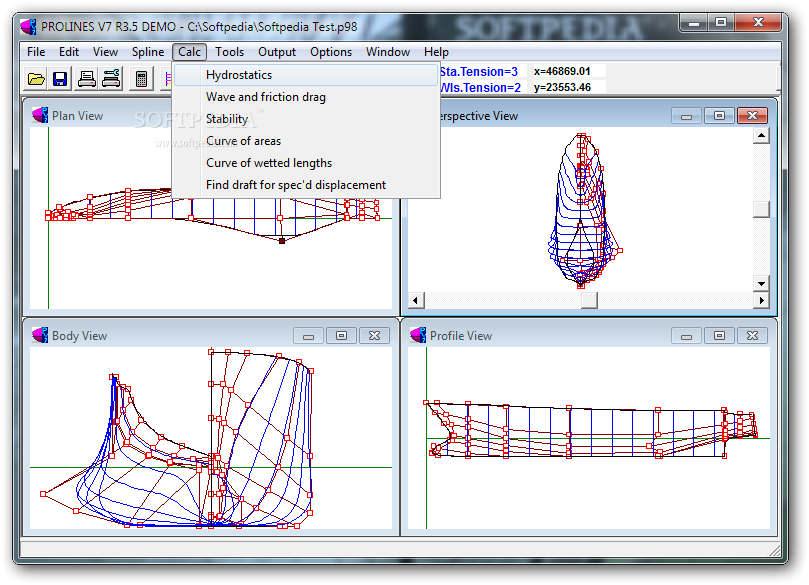Click the Save floppy disk icon

point(60,79)
